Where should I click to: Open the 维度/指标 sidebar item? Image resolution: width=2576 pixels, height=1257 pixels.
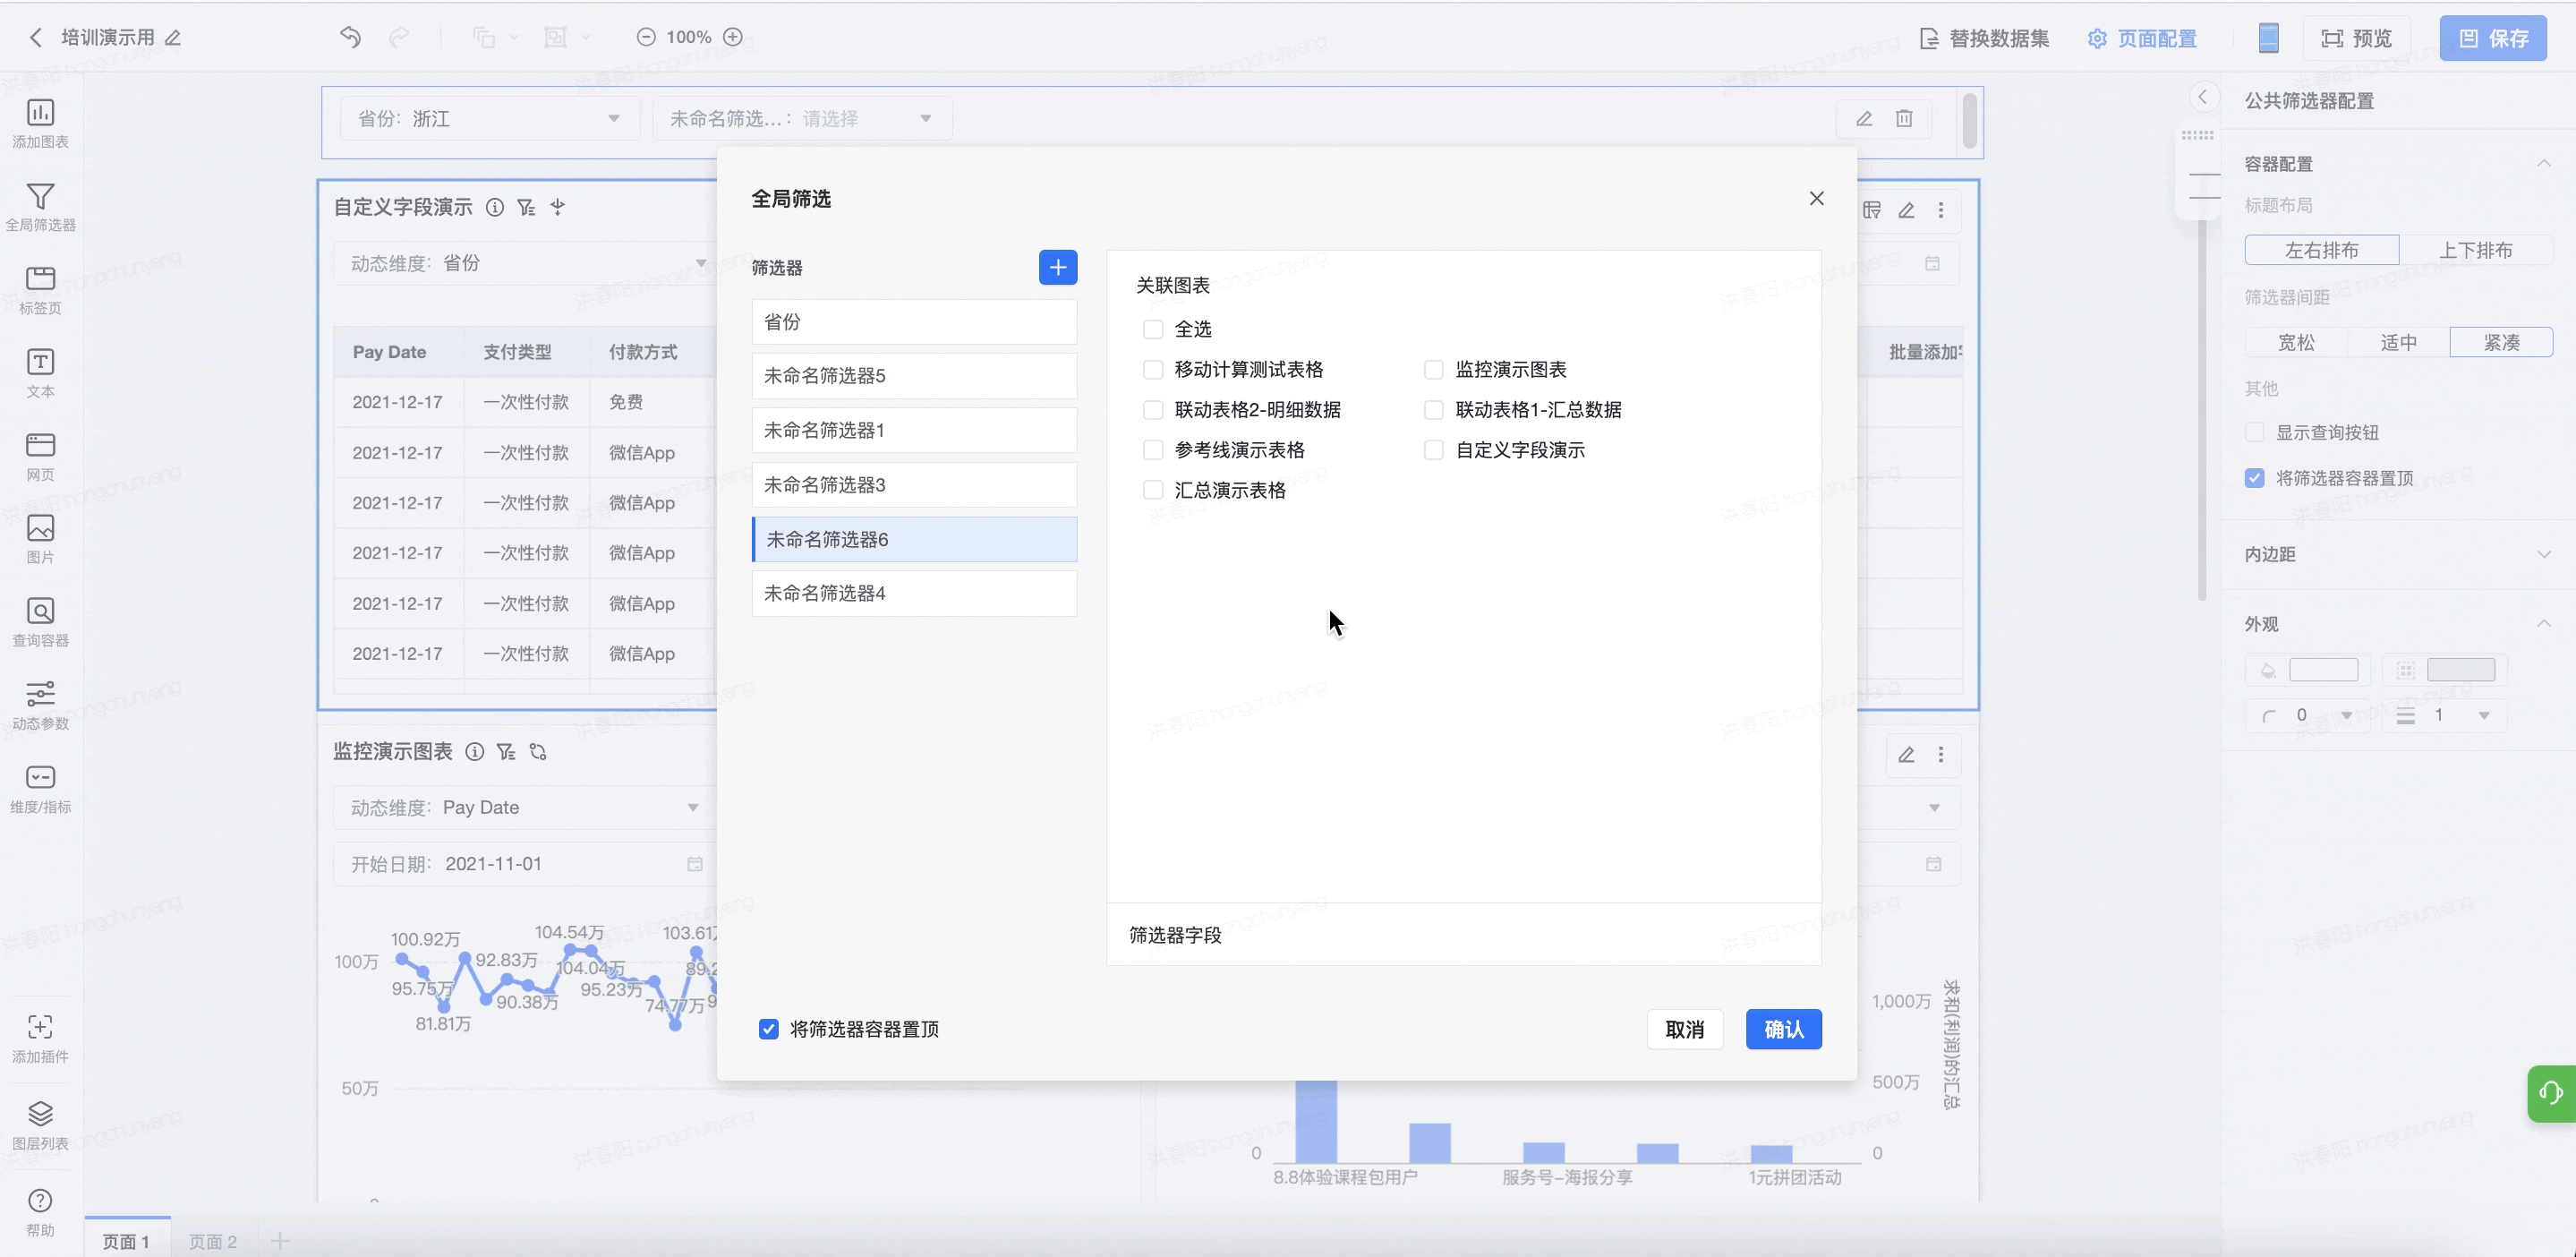coord(40,789)
